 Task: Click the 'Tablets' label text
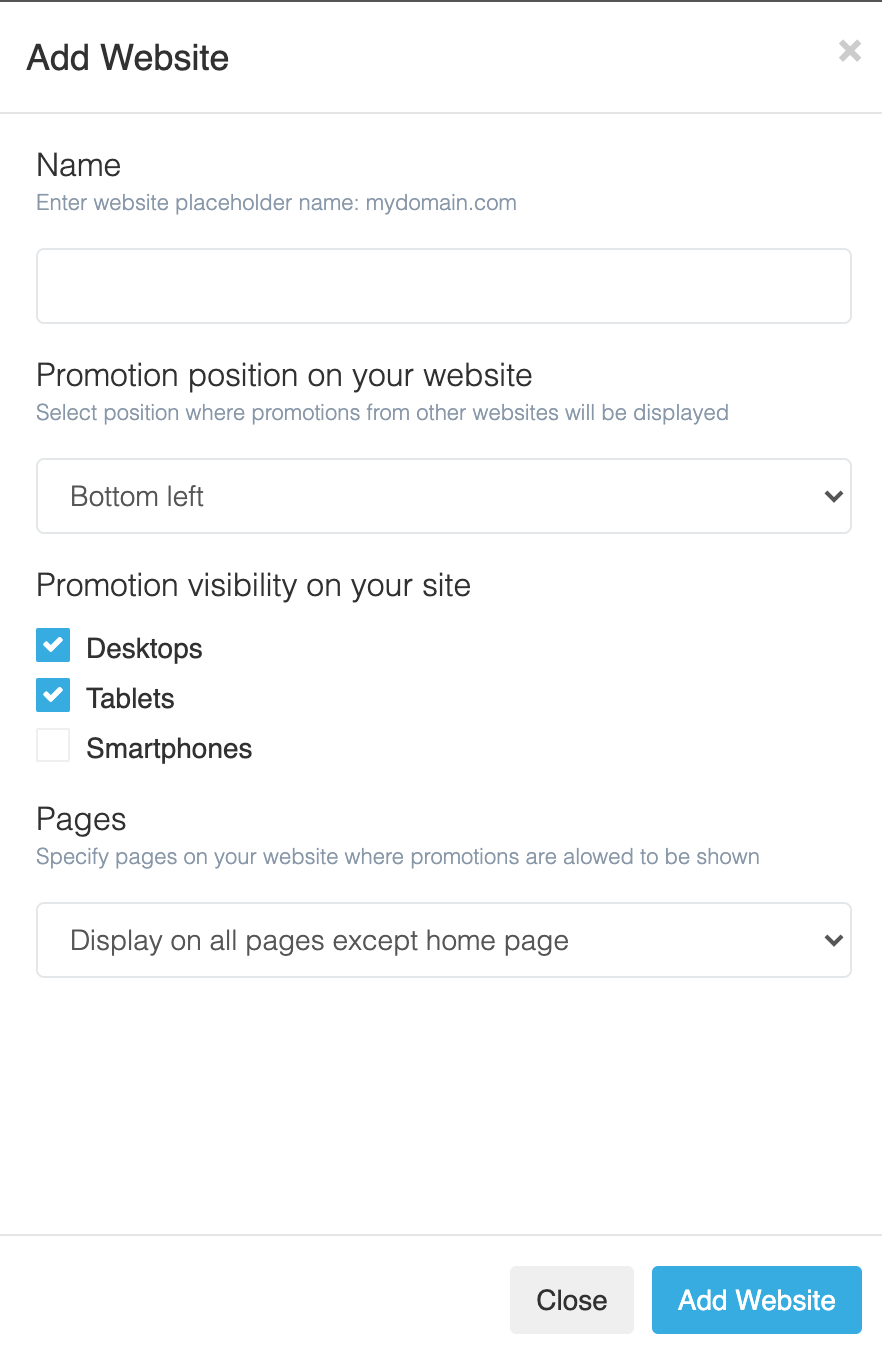point(130,698)
